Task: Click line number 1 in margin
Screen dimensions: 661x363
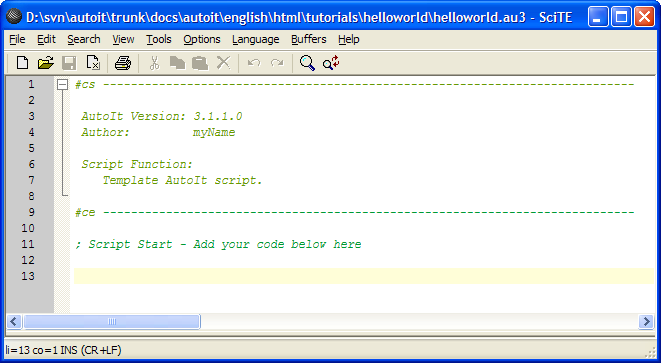Action: 31,84
